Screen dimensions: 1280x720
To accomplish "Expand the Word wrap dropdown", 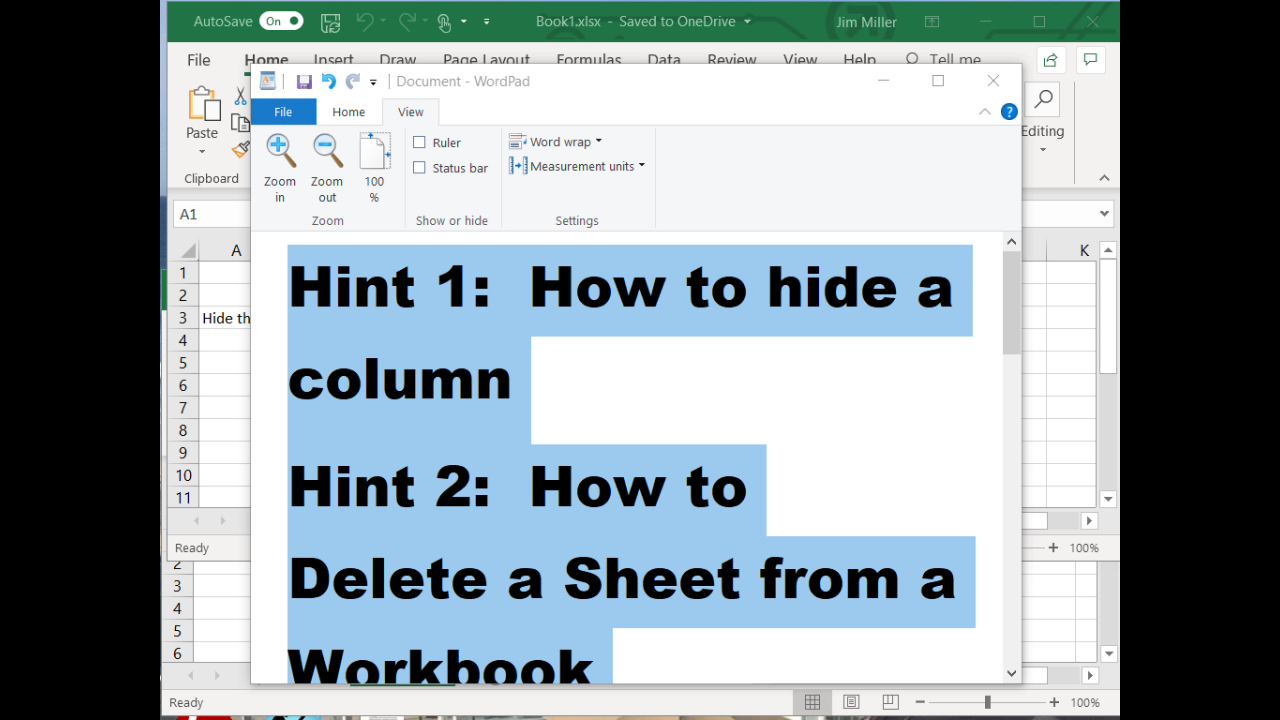I will [x=556, y=142].
